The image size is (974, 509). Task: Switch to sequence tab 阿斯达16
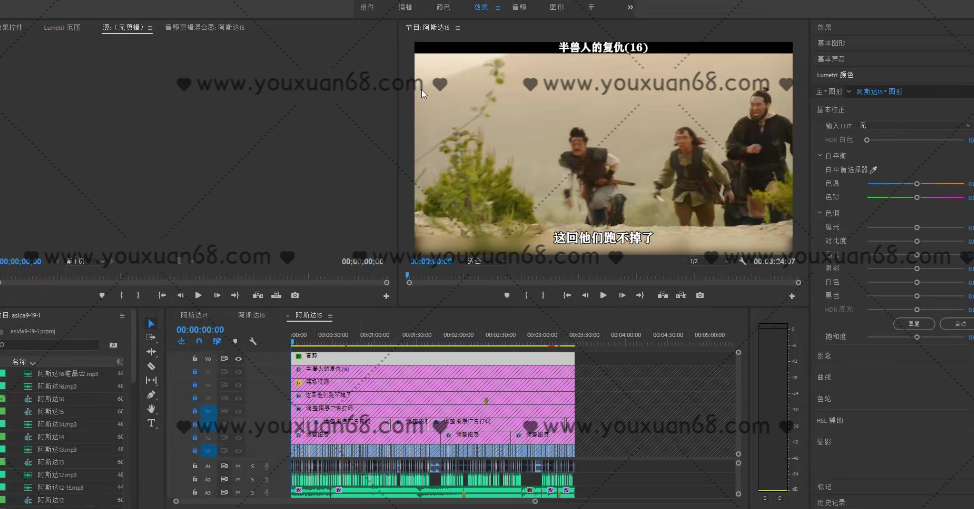tap(251, 316)
